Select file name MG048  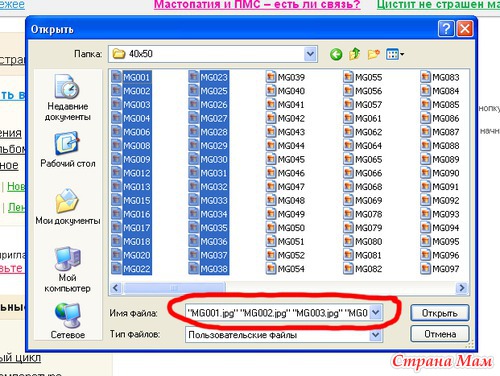tap(291, 200)
